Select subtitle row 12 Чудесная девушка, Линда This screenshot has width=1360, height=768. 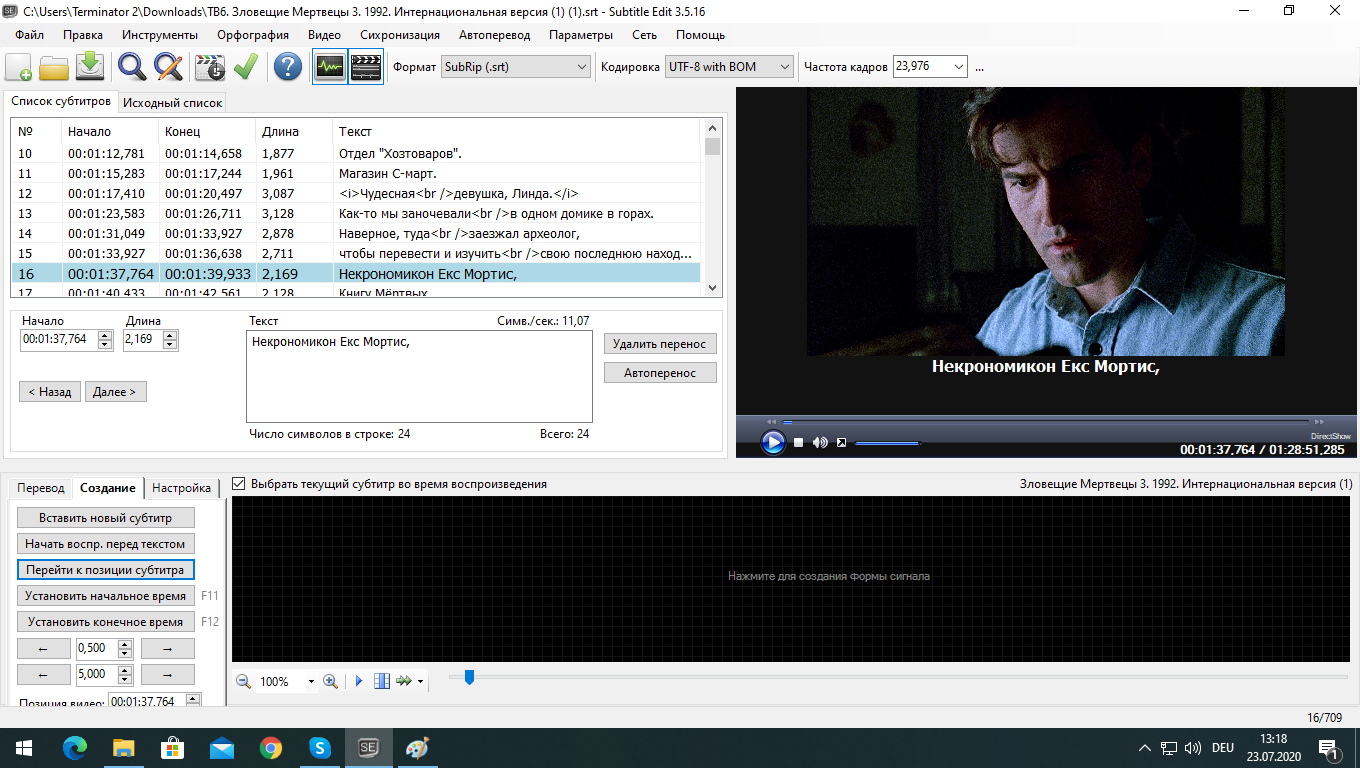pyautogui.click(x=355, y=193)
